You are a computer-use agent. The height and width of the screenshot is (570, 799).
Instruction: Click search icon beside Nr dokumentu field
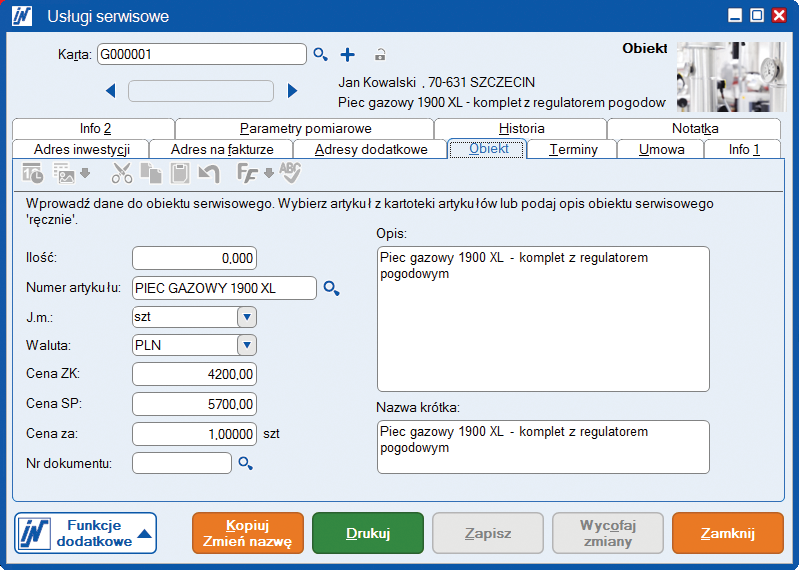pos(246,463)
